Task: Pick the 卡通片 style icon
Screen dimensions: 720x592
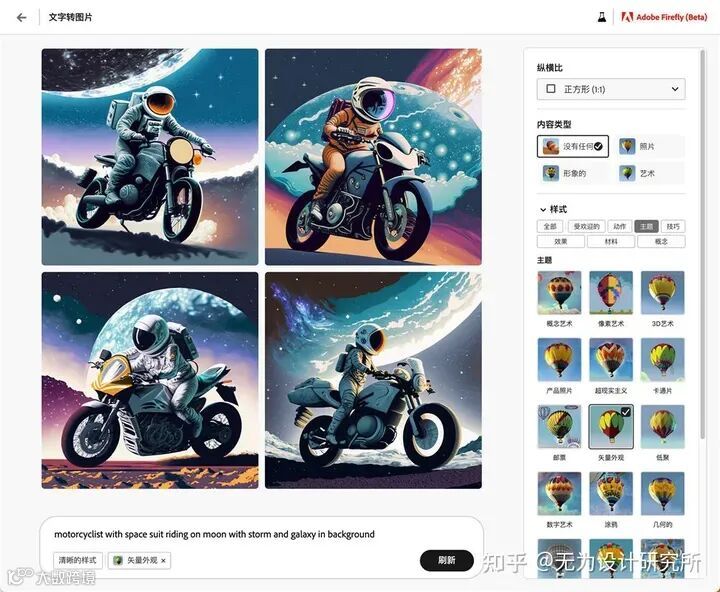Action: (x=662, y=360)
